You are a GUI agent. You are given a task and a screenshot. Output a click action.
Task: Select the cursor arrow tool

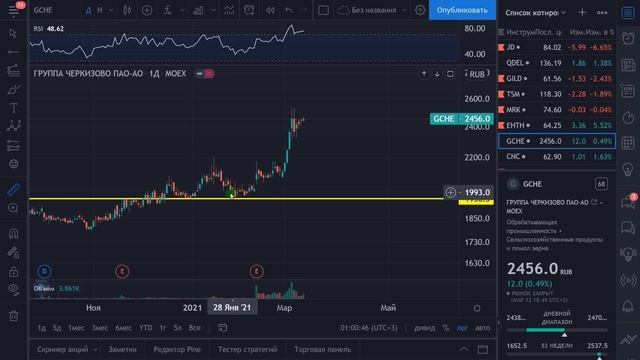[x=13, y=33]
